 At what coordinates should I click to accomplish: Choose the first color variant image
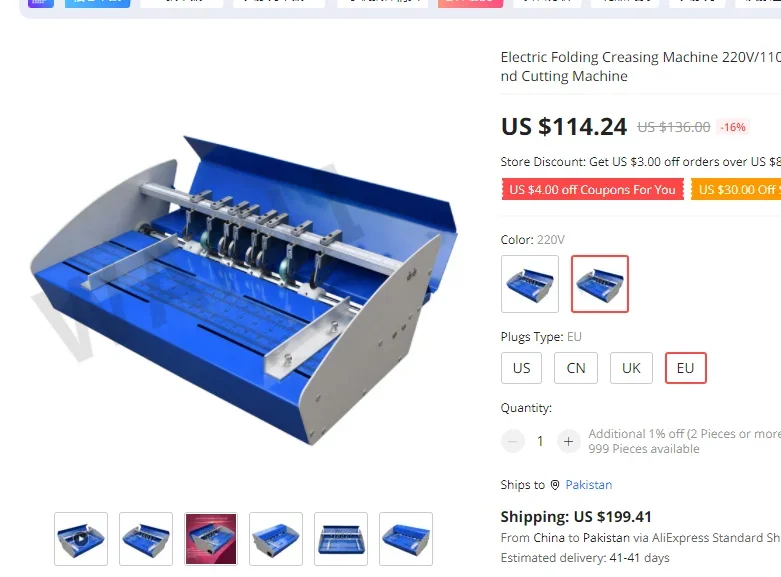point(530,284)
